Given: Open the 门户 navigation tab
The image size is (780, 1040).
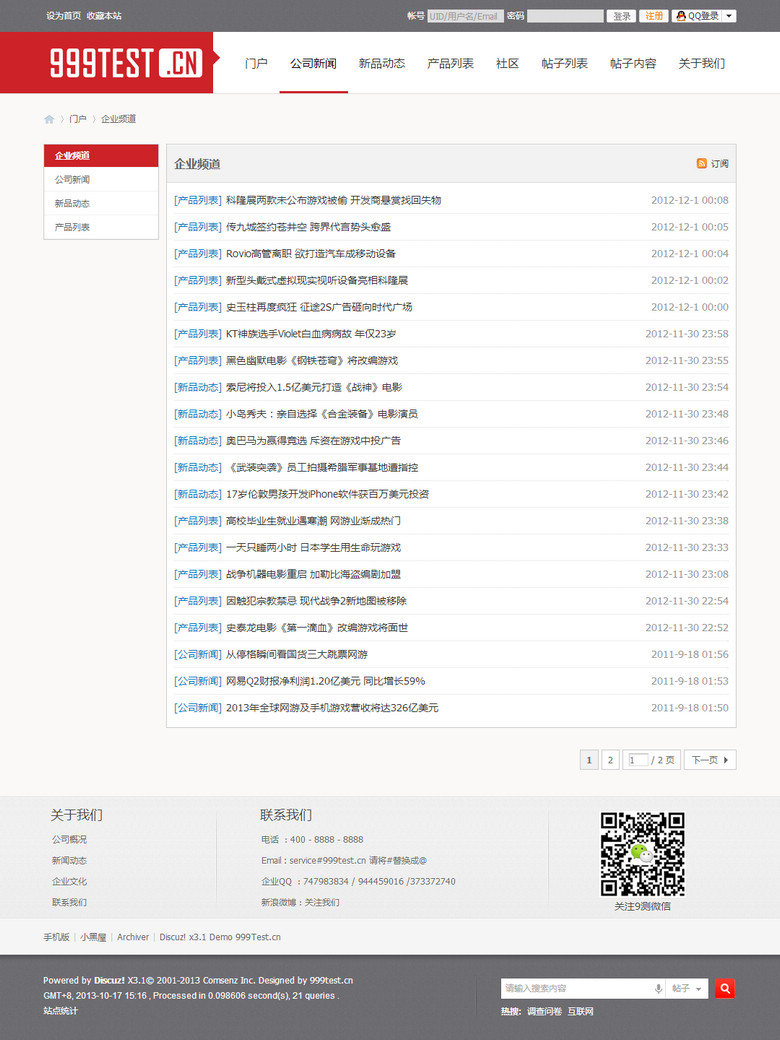Looking at the screenshot, I should point(256,64).
